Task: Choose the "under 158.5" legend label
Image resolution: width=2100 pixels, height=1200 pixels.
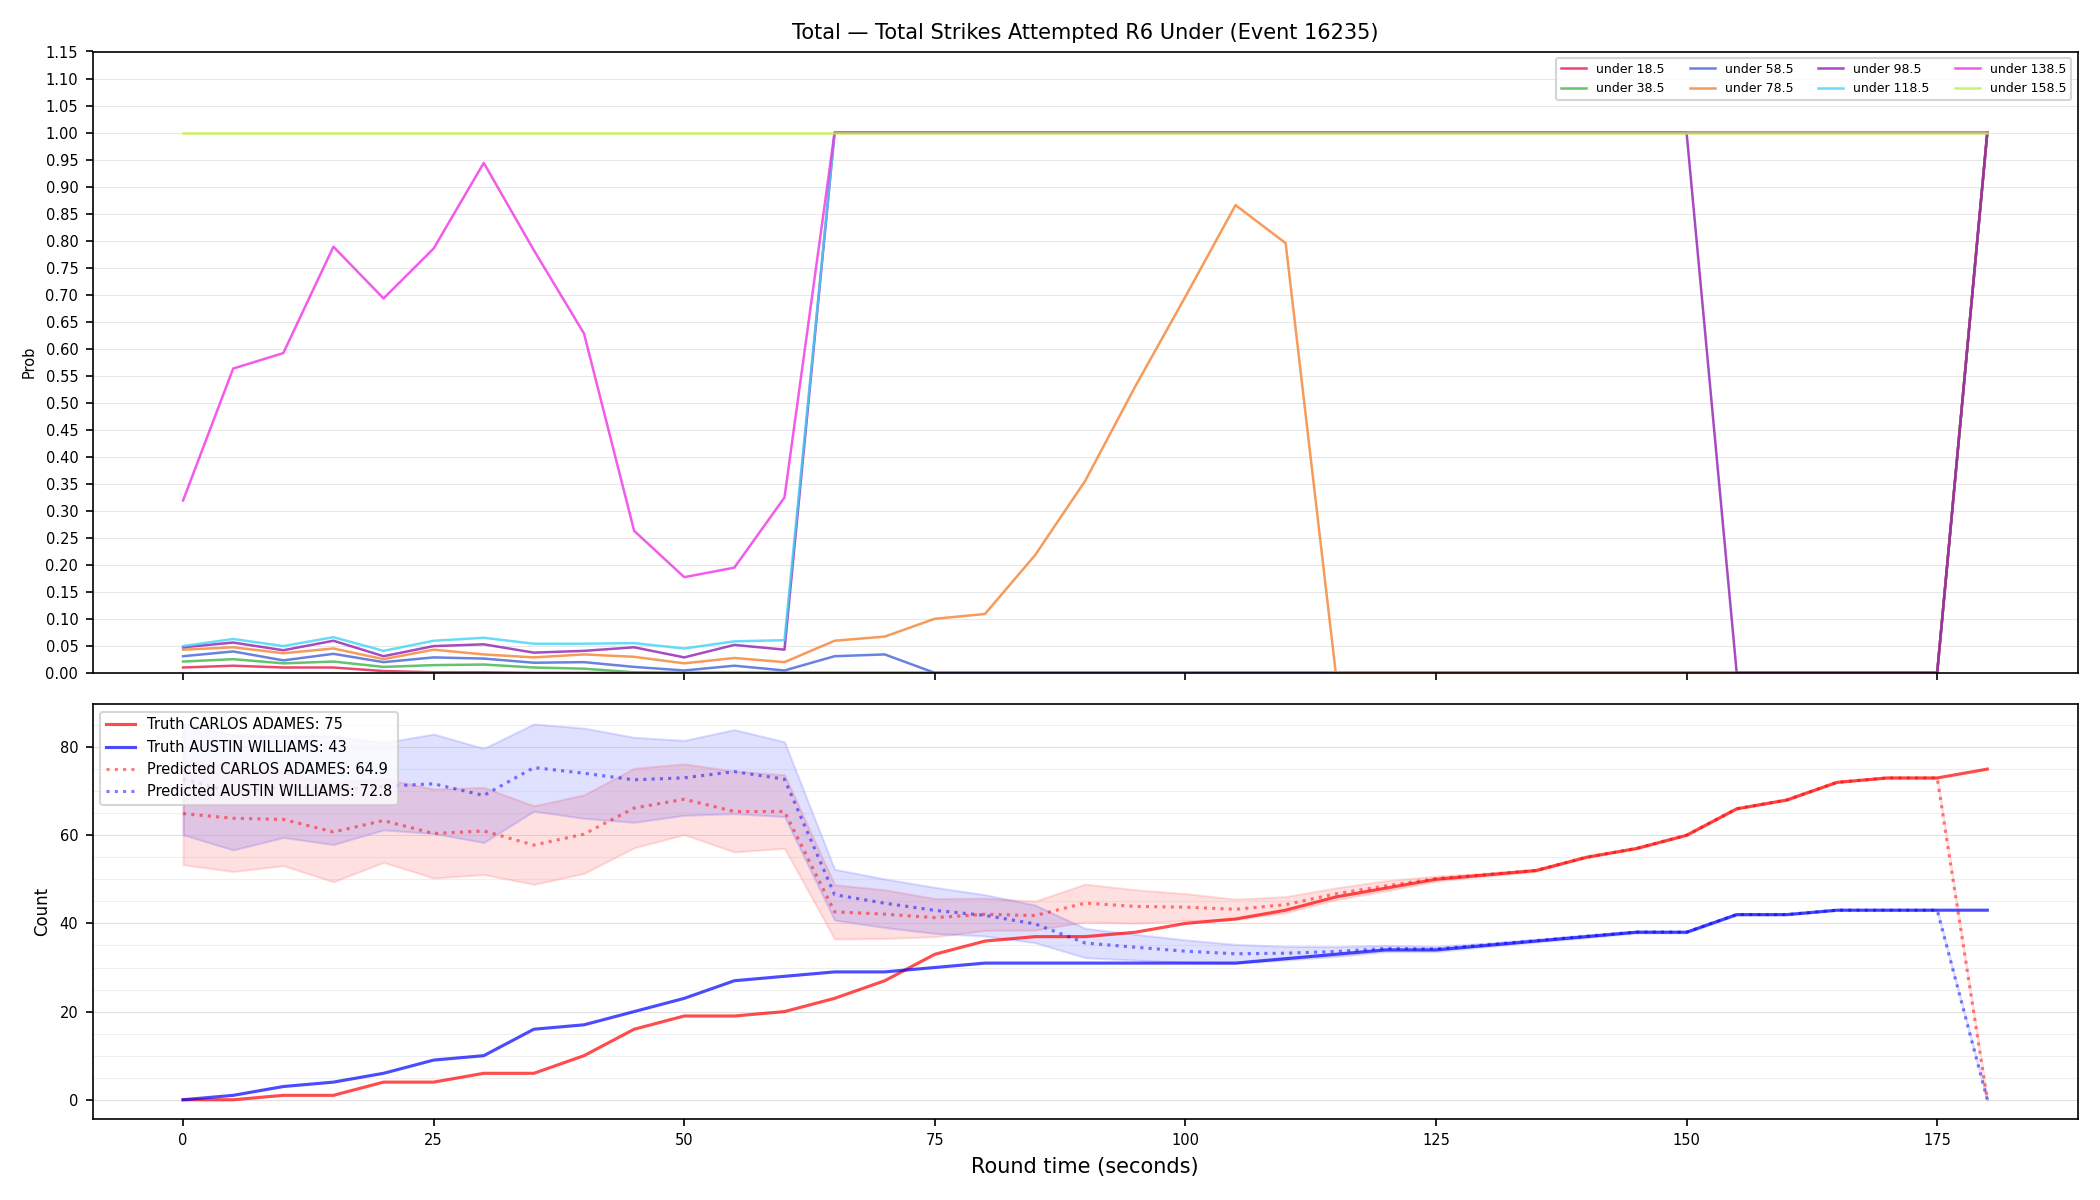Action: pos(2028,88)
